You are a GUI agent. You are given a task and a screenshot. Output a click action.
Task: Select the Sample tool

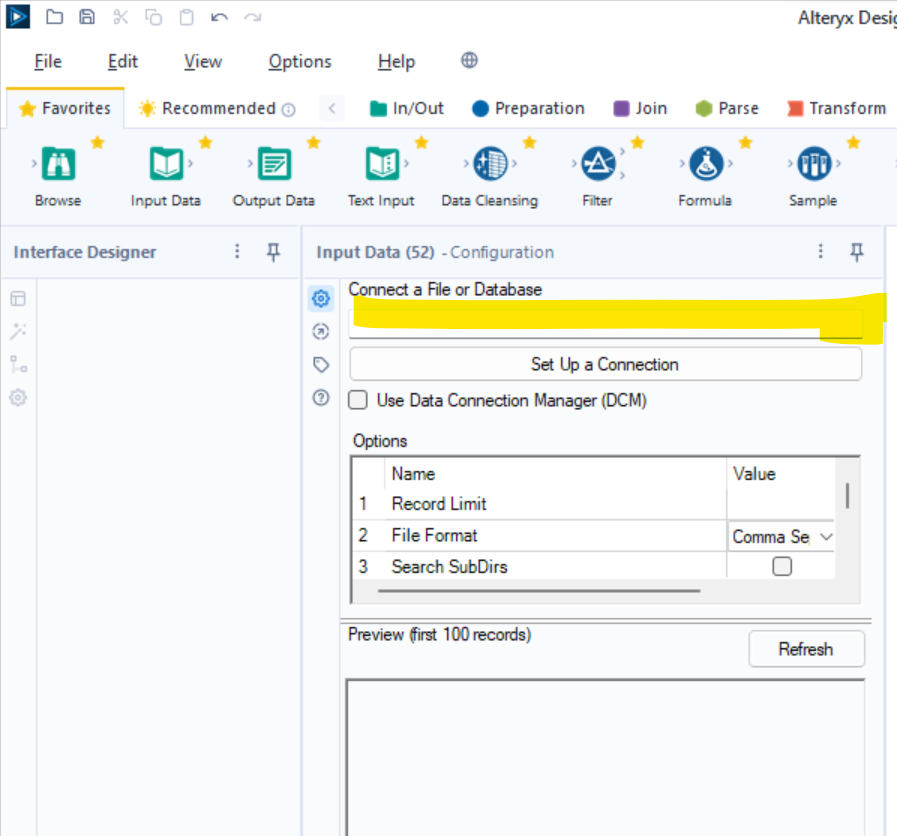(x=813, y=165)
